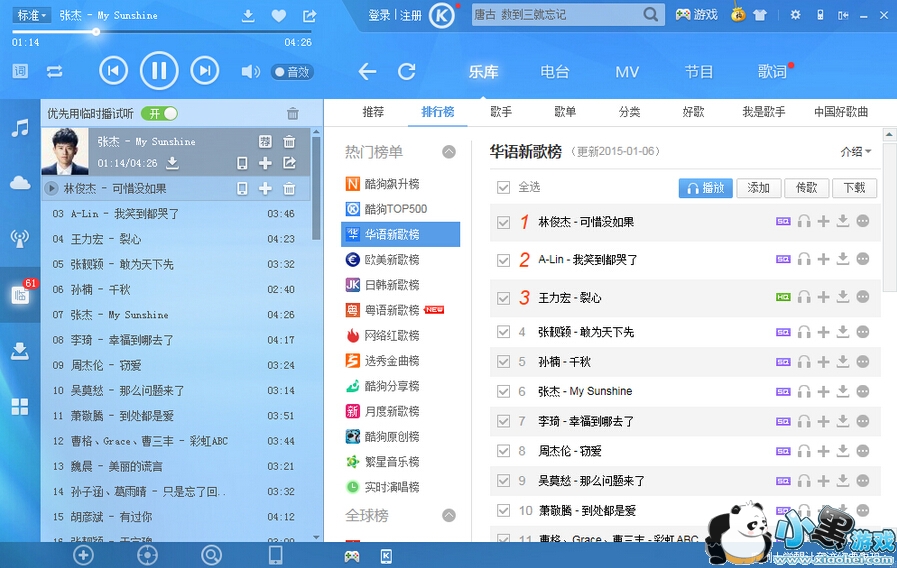The height and width of the screenshot is (568, 897).
Task: Uncheck the checkbox for 林俊杰 - 可惜没如果
Action: pyautogui.click(x=503, y=223)
